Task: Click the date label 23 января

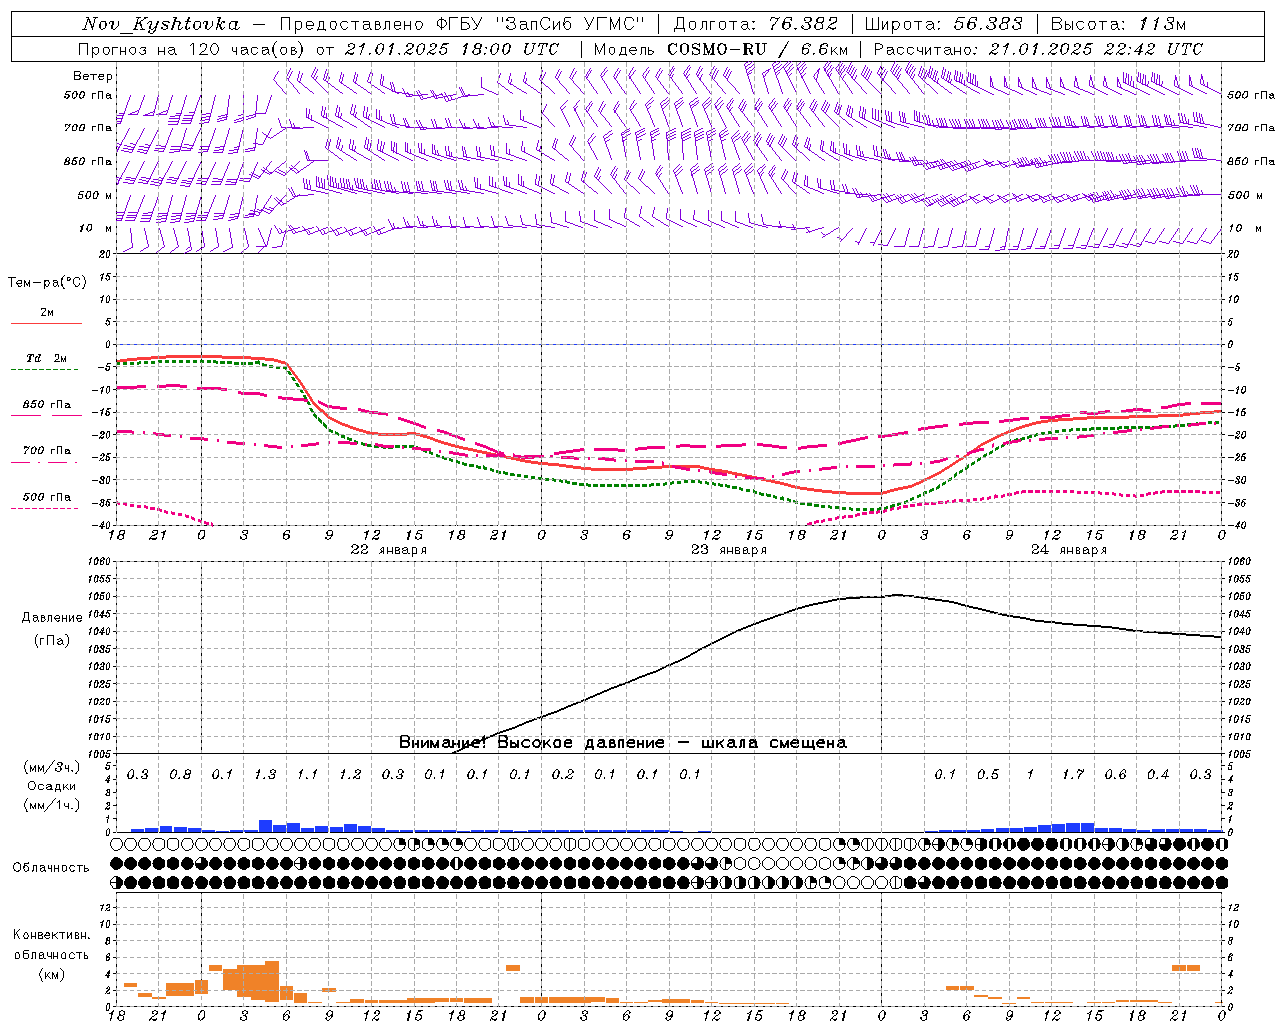Action: 728,550
